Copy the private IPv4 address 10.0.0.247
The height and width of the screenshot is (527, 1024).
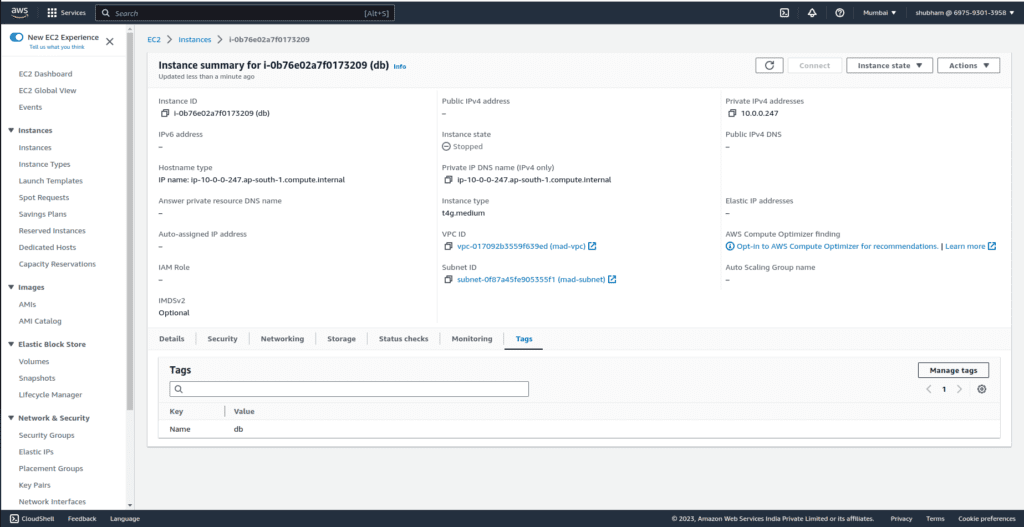coord(732,113)
